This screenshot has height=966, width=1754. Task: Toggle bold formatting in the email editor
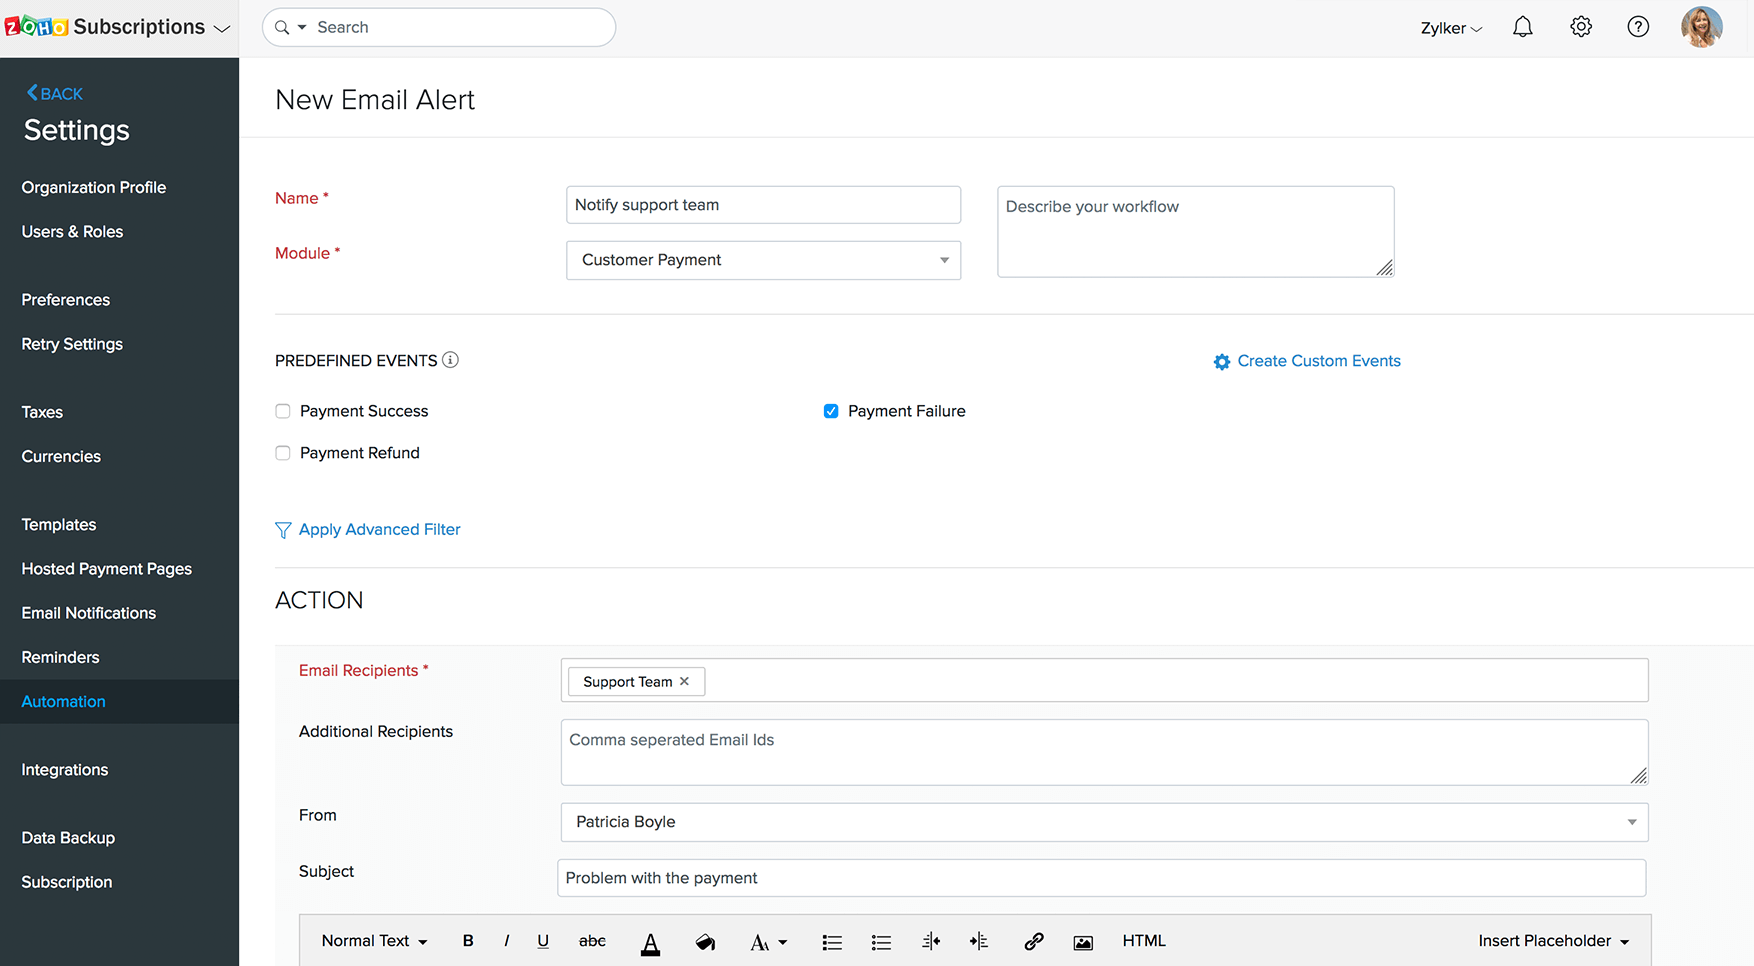pyautogui.click(x=467, y=941)
